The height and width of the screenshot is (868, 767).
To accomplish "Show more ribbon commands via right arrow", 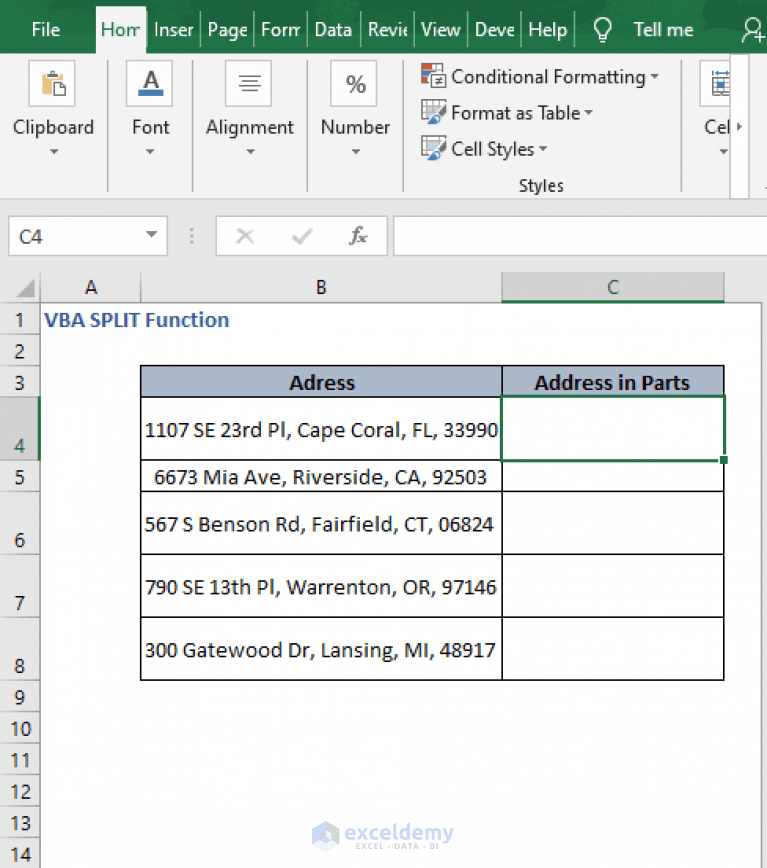I will click(739, 127).
